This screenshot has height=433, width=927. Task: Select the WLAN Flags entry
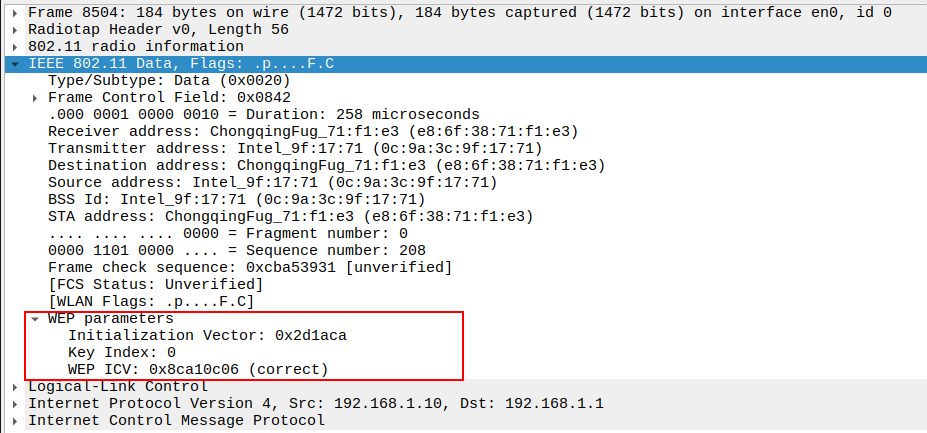tap(151, 302)
